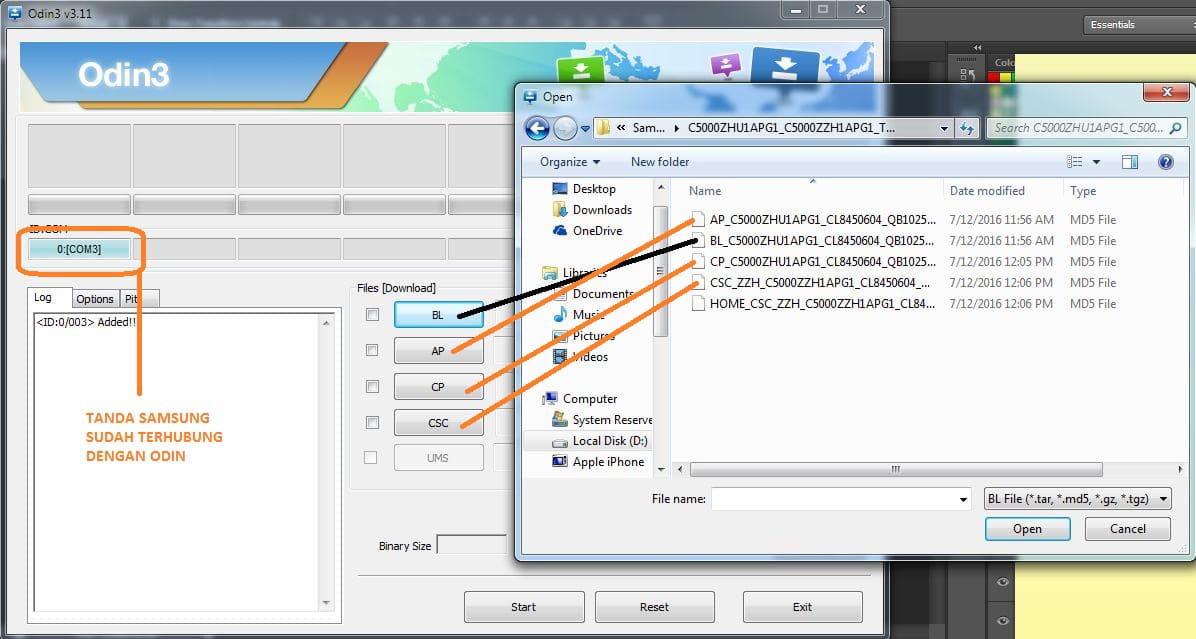Click the HOME_CSC_ZZH file icon

point(697,303)
